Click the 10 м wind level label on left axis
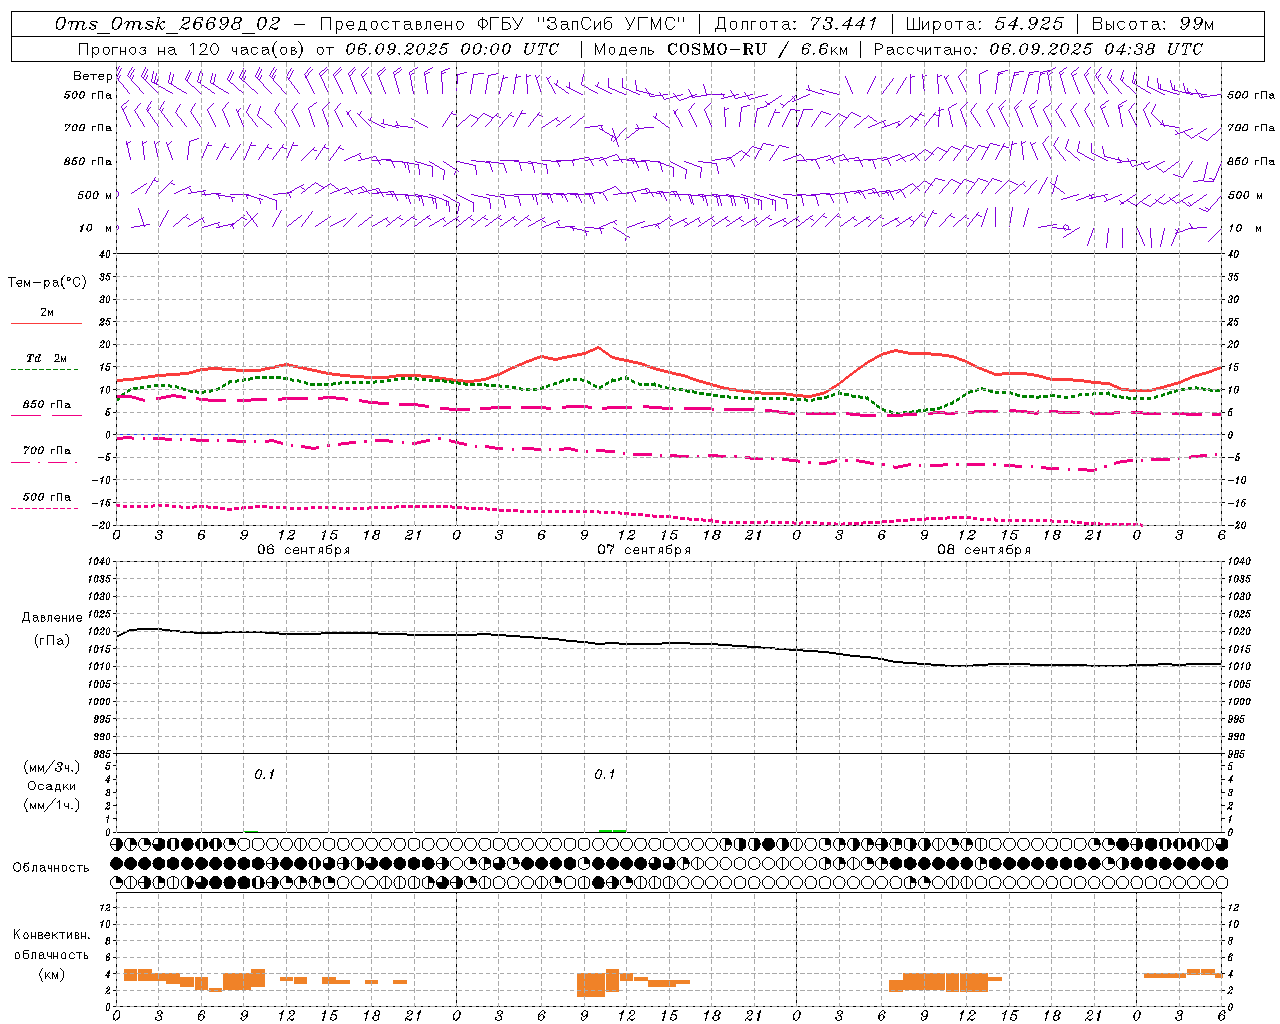 95,228
